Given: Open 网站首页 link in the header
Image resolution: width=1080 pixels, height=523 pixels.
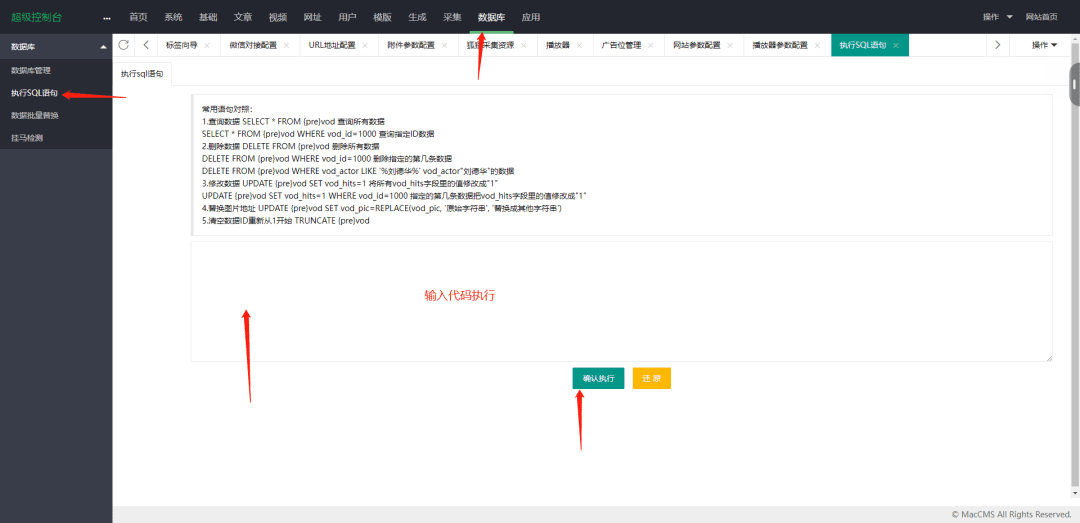Looking at the screenshot, I should point(1041,17).
